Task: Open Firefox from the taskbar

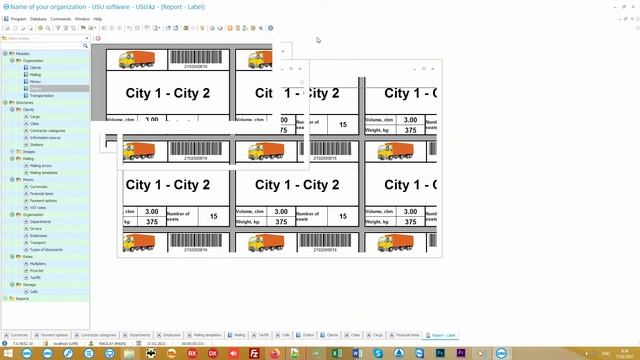Action: [x=275, y=353]
